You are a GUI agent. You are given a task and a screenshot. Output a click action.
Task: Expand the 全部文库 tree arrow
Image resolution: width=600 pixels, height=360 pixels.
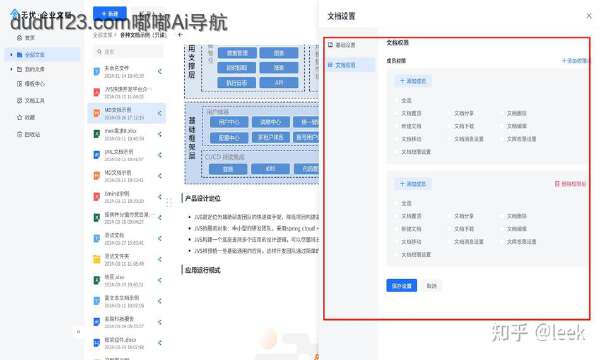coord(11,55)
